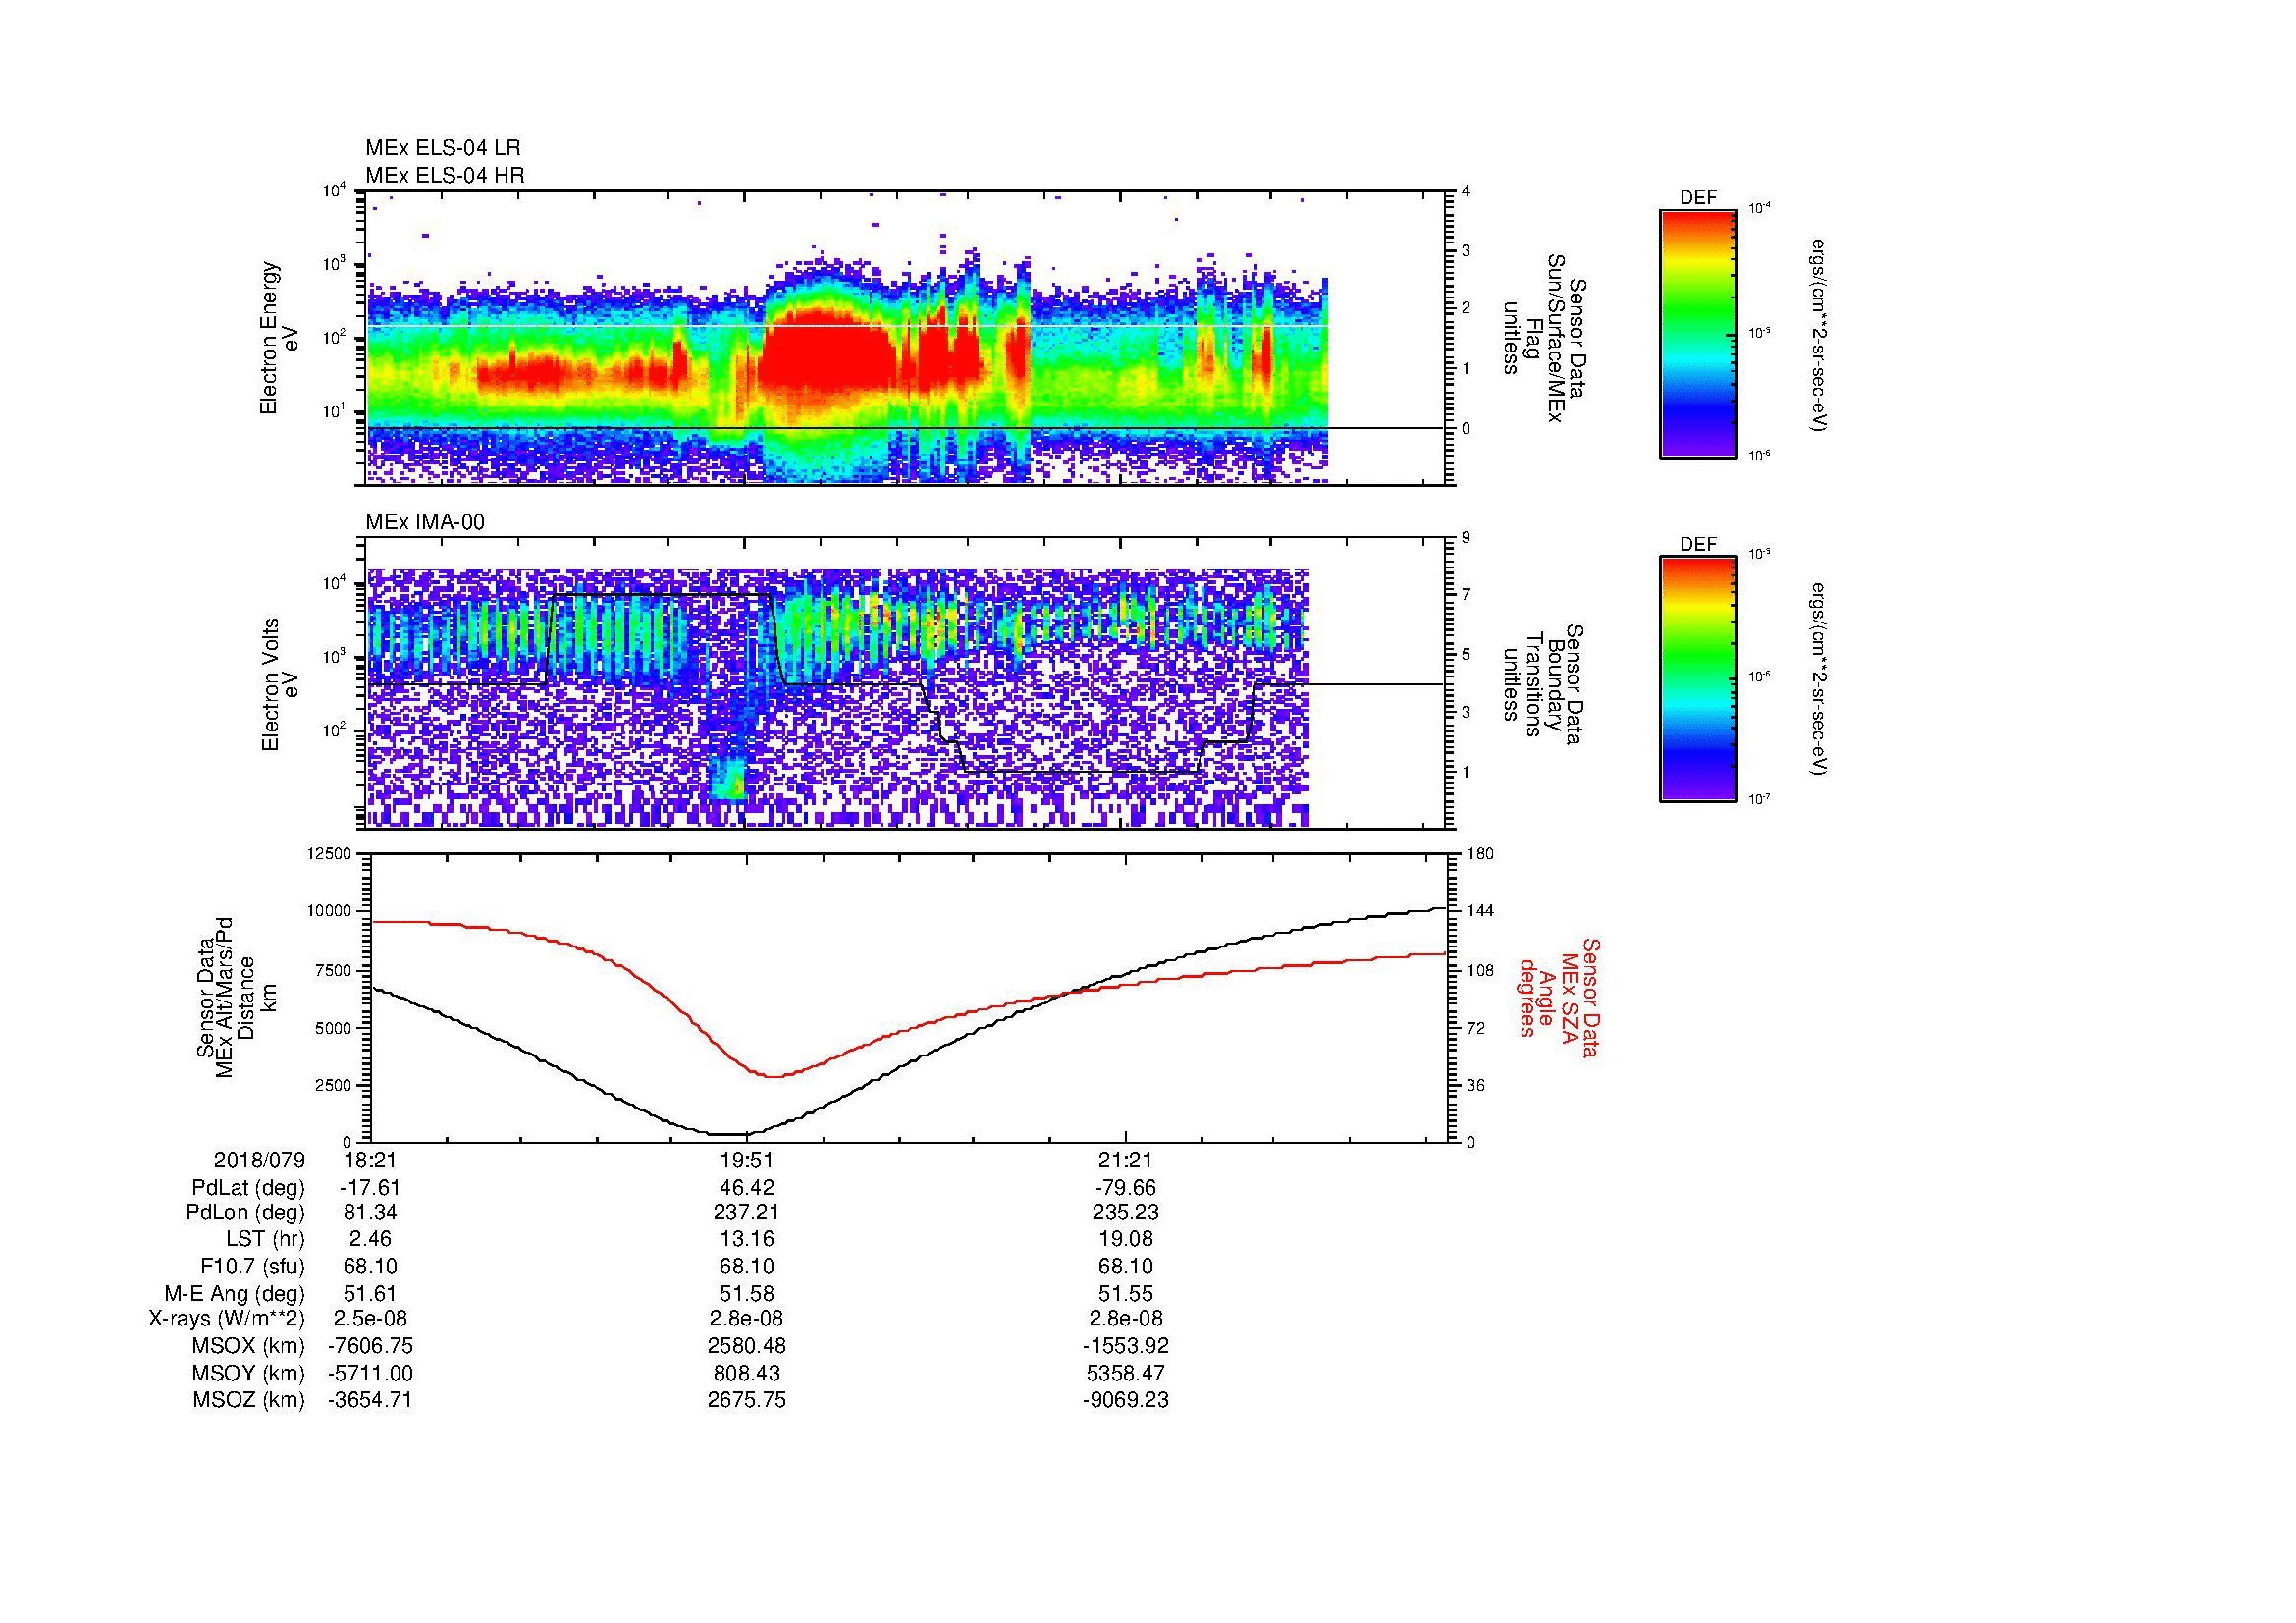Click the red 'MEx SZA Angle degrees' axis label
The width and height of the screenshot is (2296, 1623).
[x=1558, y=997]
